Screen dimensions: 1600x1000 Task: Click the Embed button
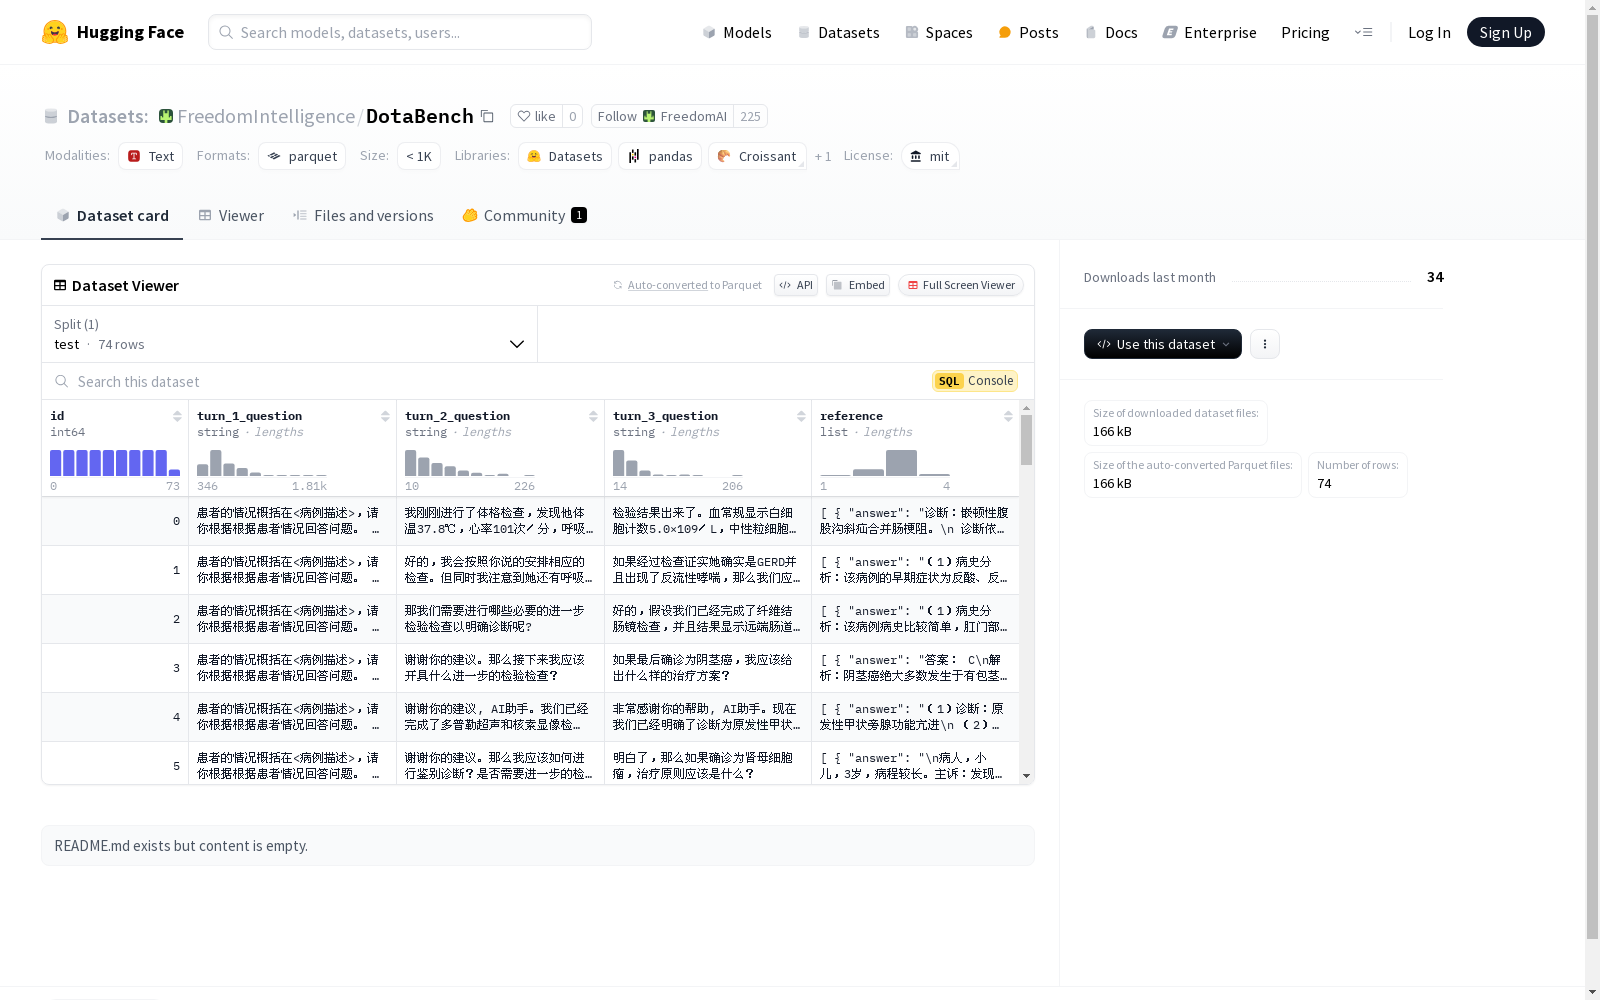pos(858,285)
